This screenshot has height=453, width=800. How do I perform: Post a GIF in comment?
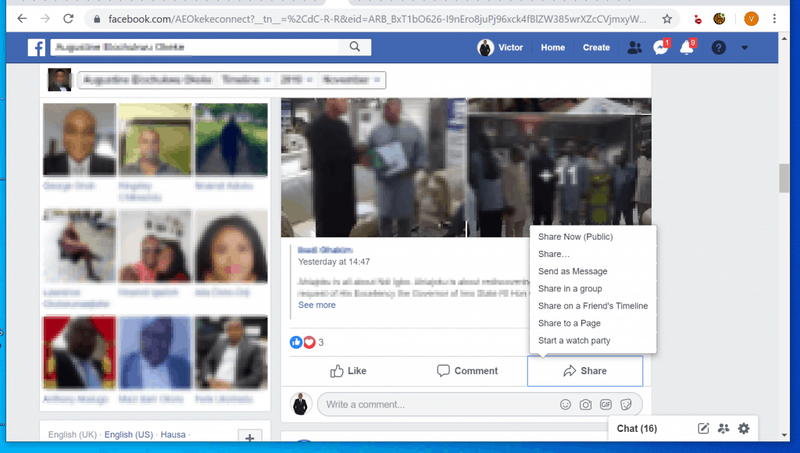pos(606,405)
